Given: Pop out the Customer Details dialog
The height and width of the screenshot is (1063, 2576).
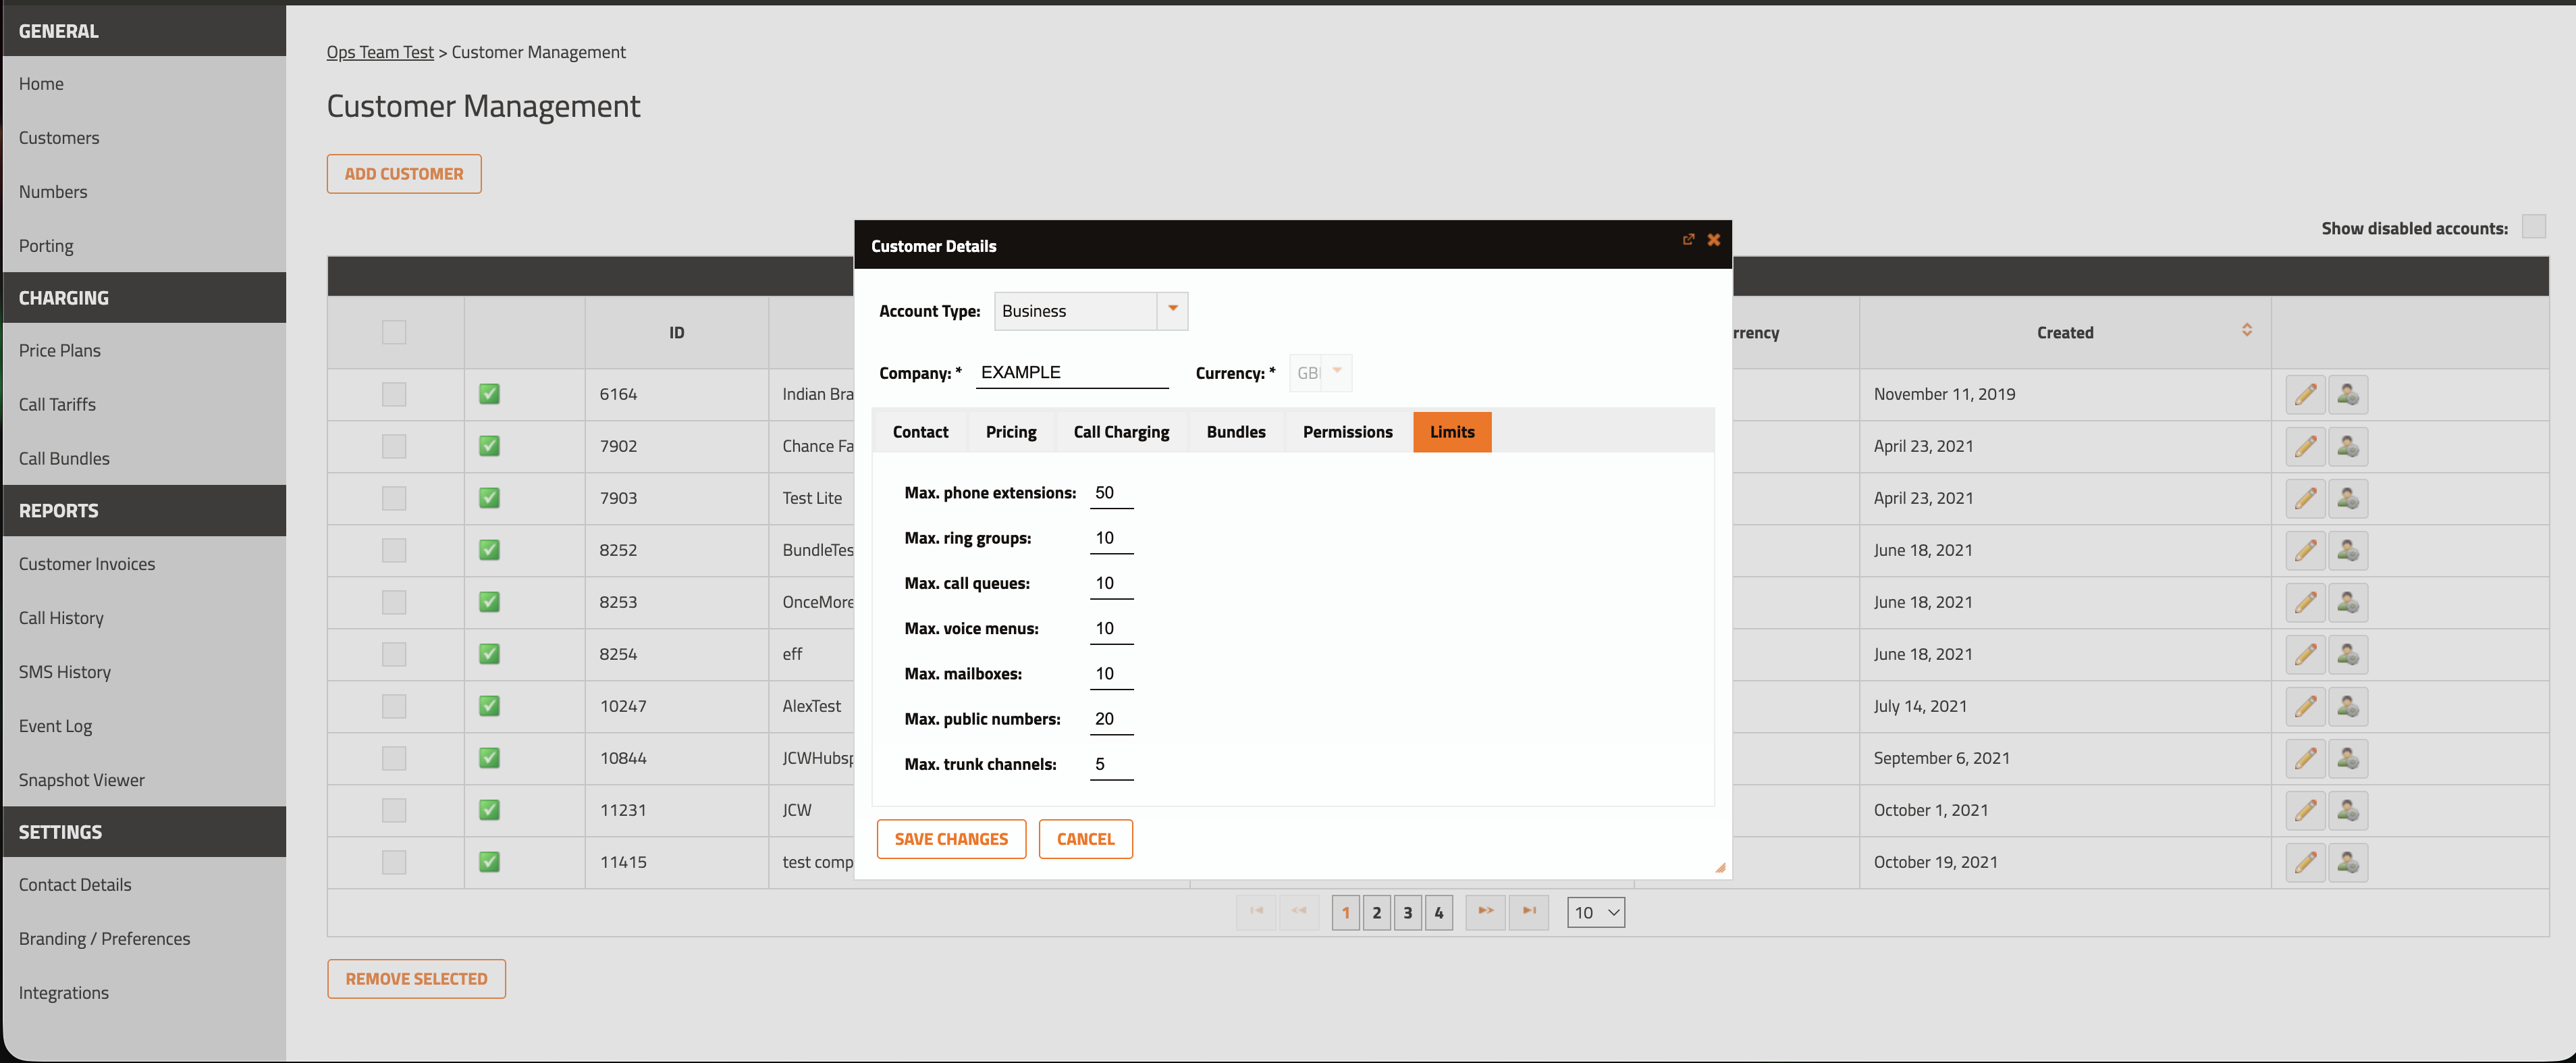Looking at the screenshot, I should tap(1688, 240).
